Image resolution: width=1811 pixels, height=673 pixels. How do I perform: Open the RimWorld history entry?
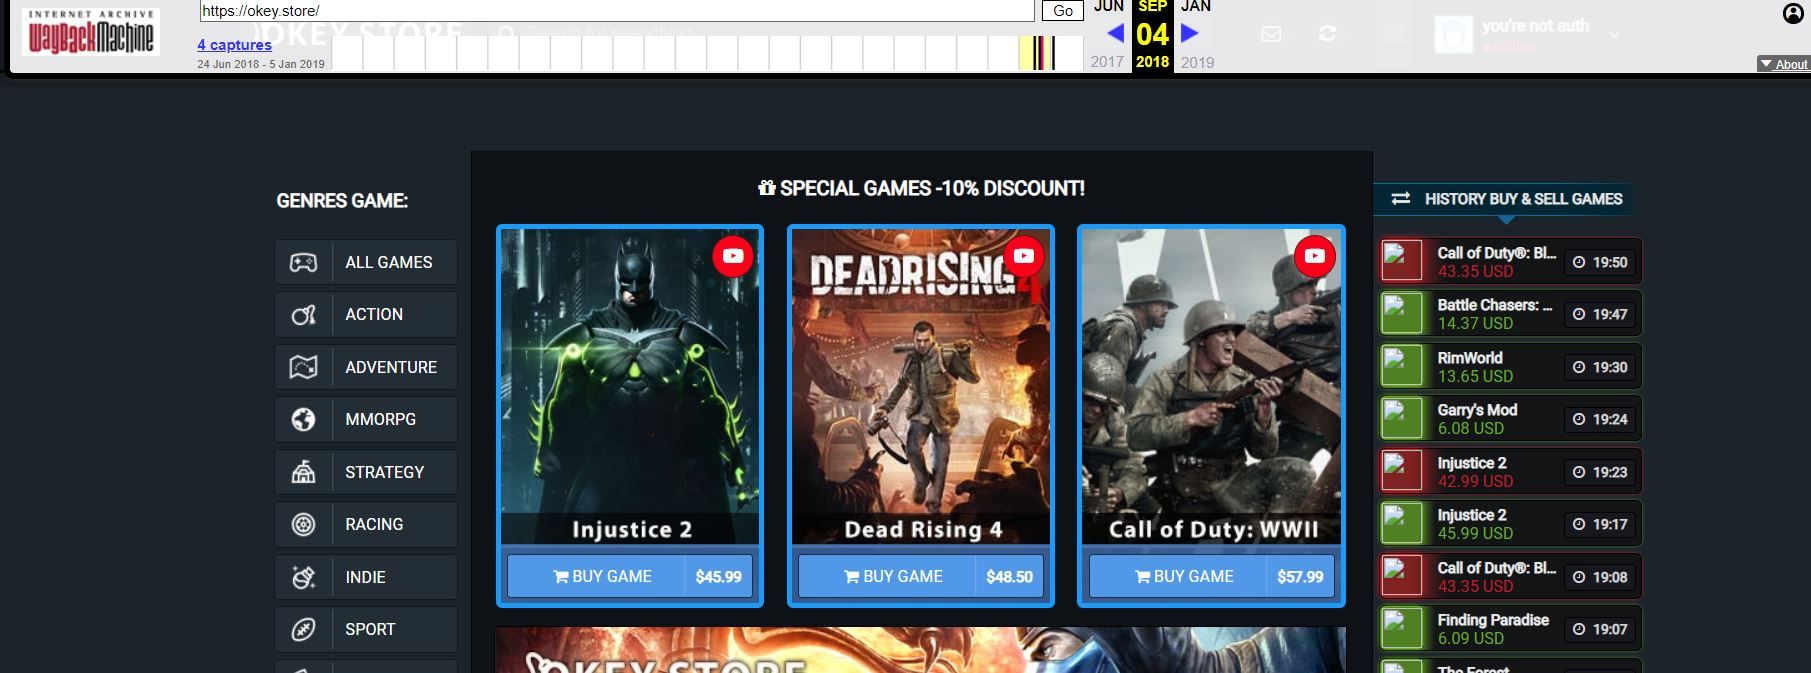point(1510,367)
